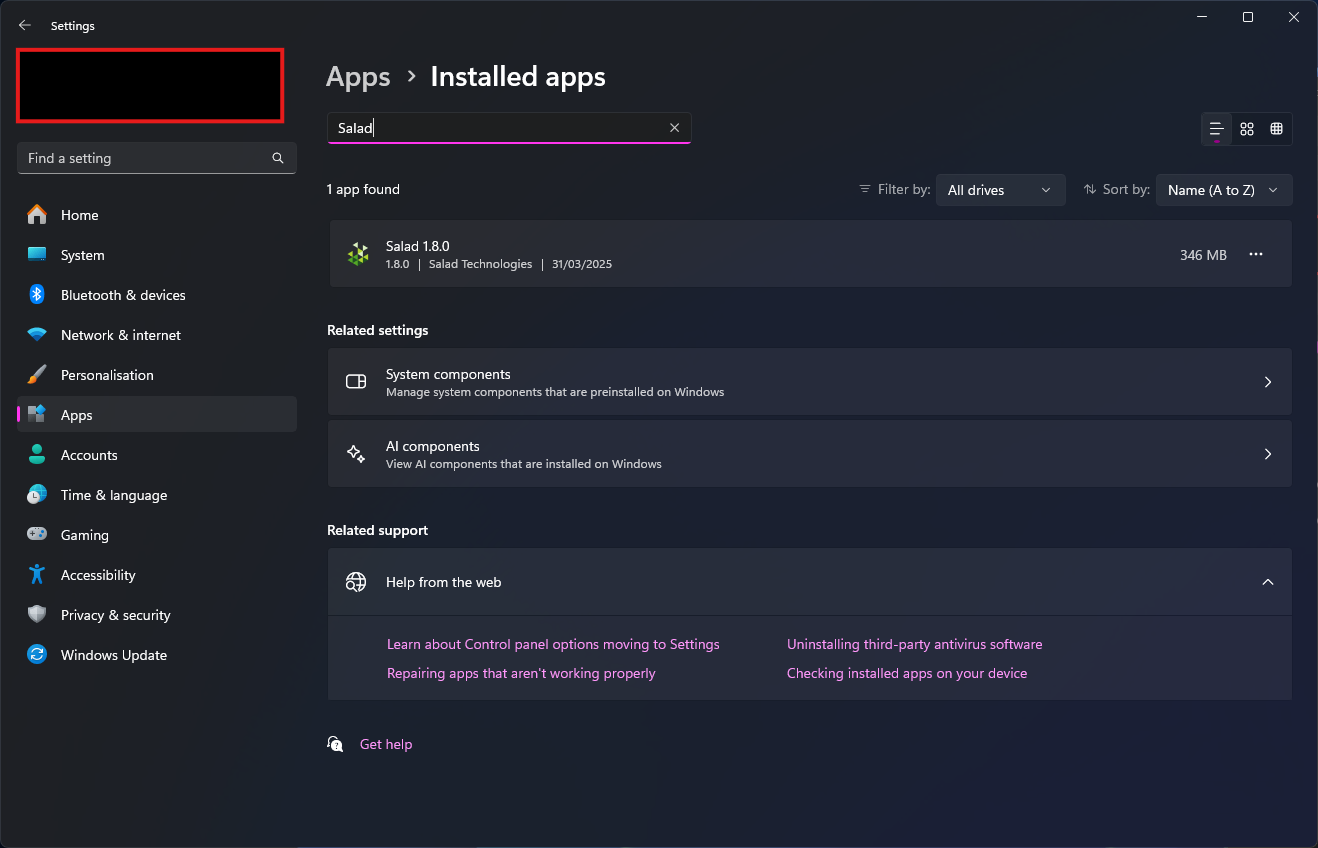Click the 1 app found text
1318x848 pixels.
363,189
